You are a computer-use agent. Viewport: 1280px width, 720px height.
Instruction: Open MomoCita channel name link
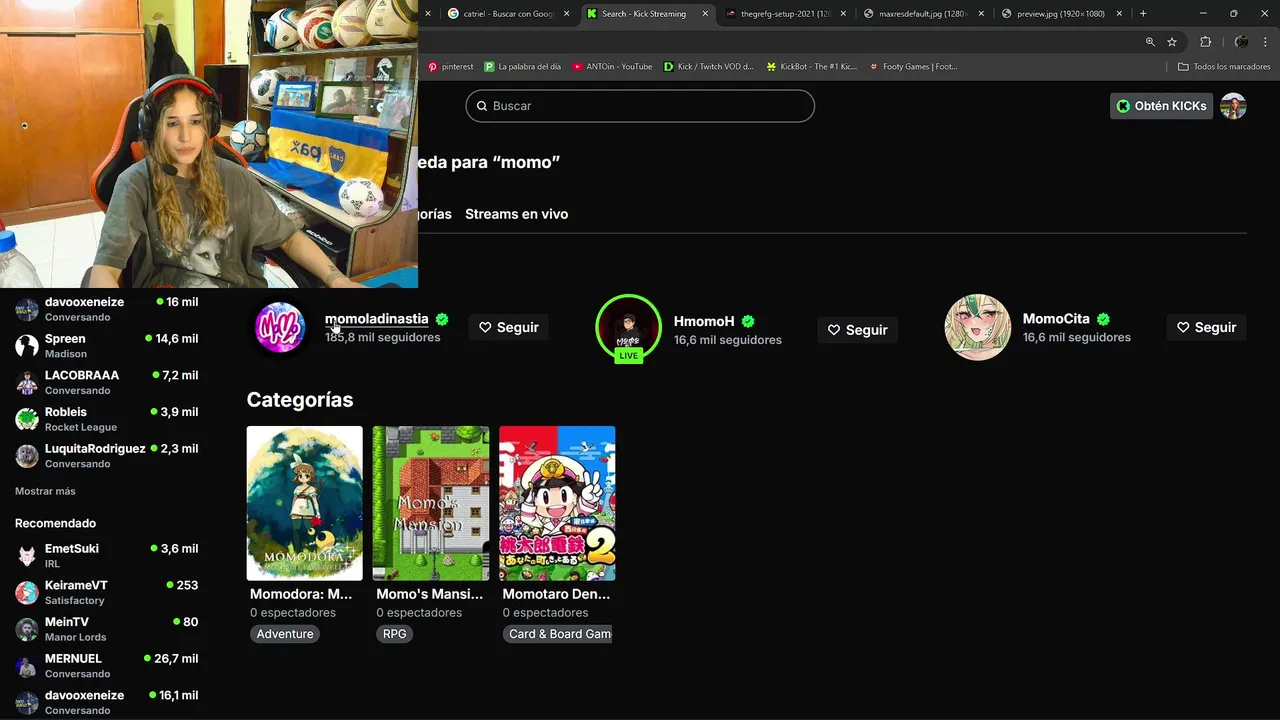[1056, 319]
